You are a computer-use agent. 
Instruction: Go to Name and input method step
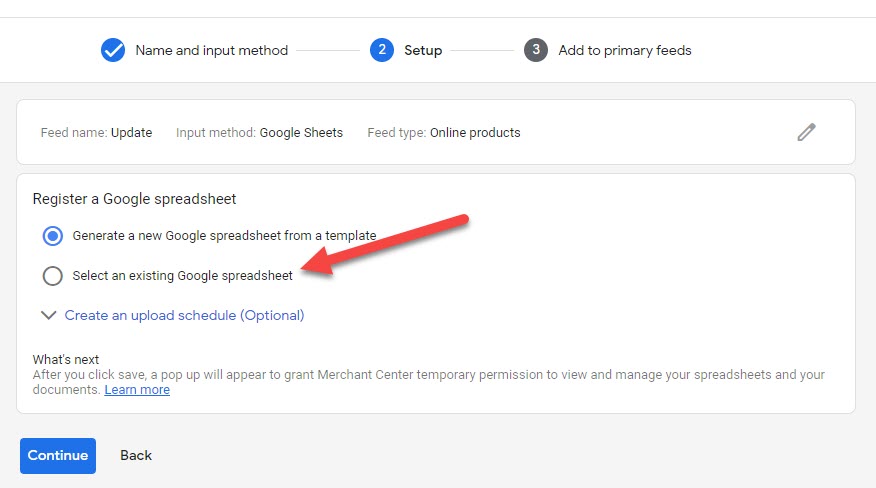point(212,50)
